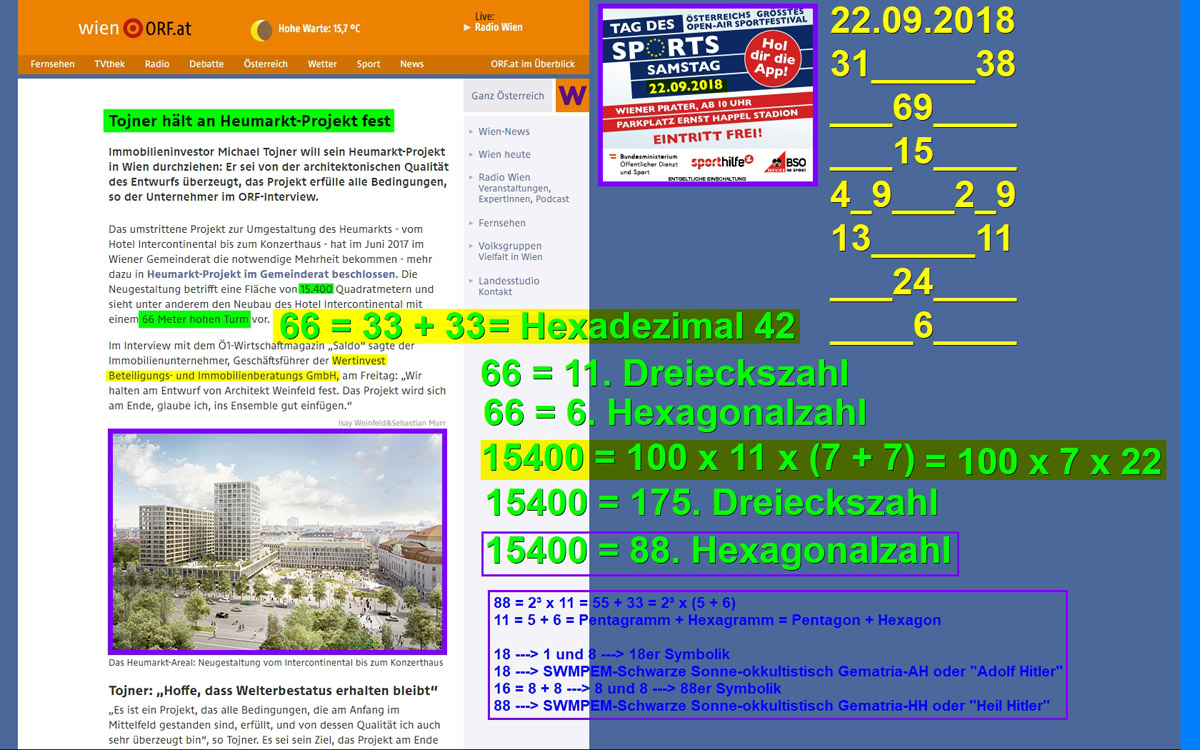Open News navigation item

point(412,64)
